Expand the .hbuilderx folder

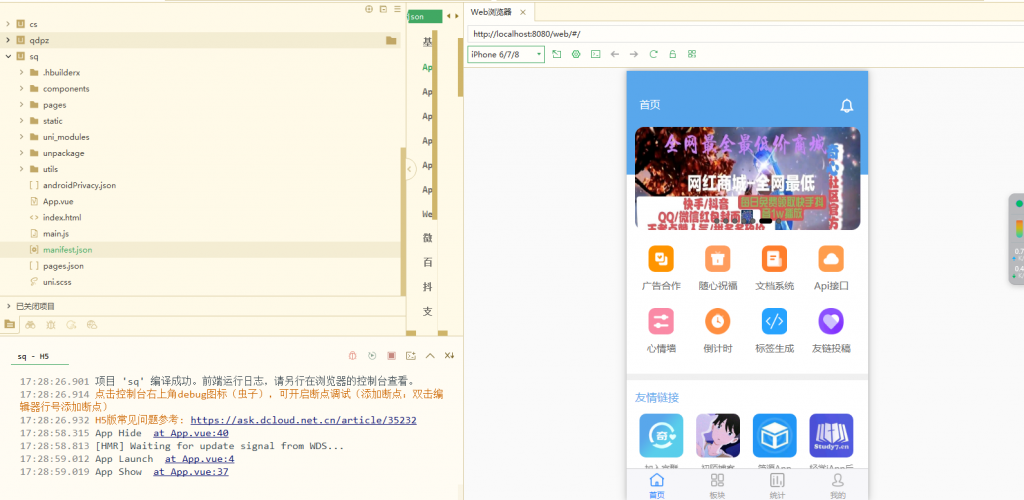click(x=22, y=72)
